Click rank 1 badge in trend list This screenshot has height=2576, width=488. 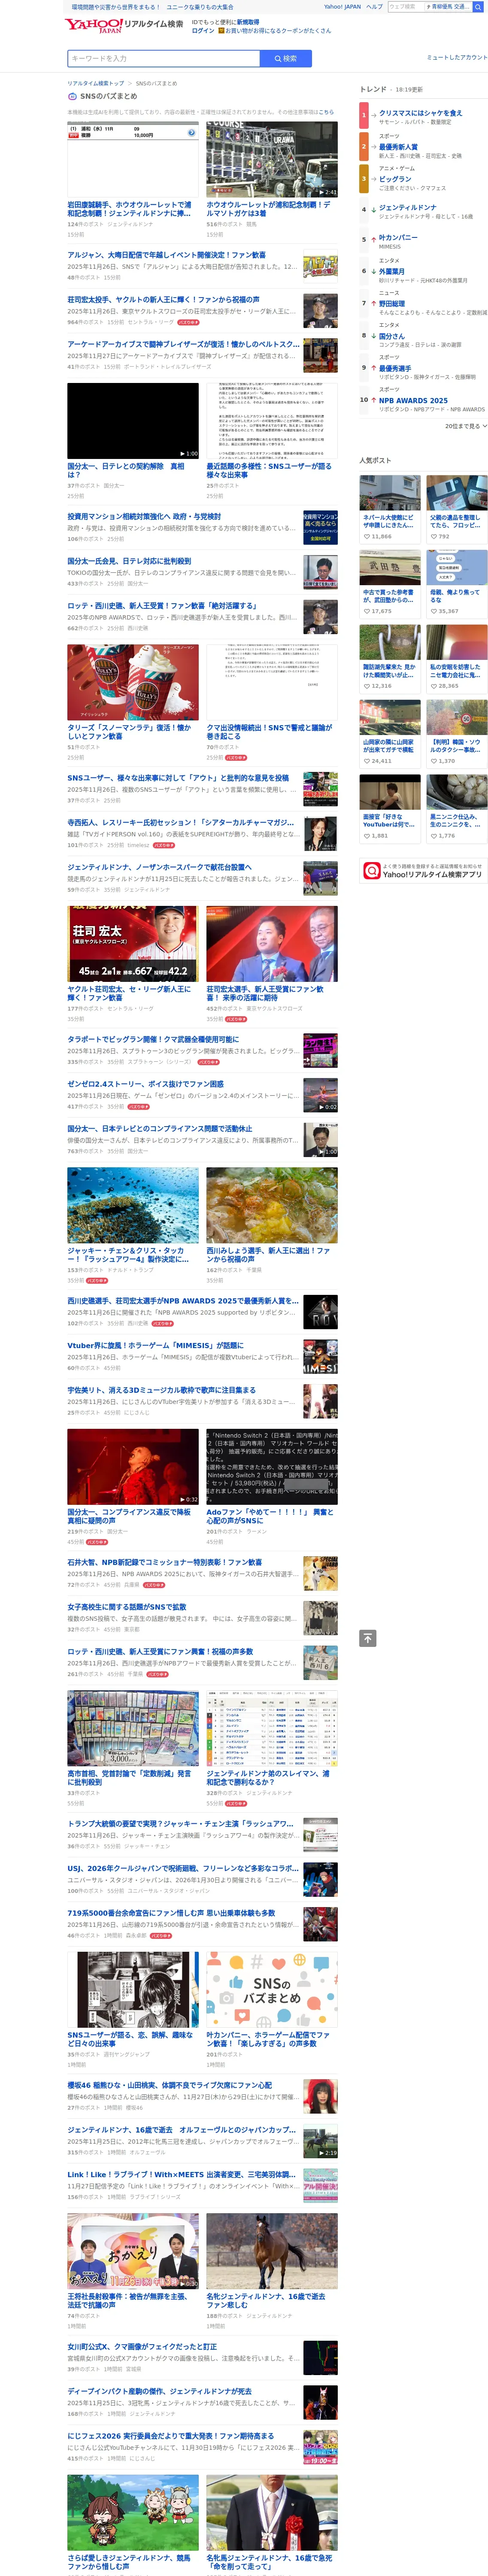pos(364,115)
